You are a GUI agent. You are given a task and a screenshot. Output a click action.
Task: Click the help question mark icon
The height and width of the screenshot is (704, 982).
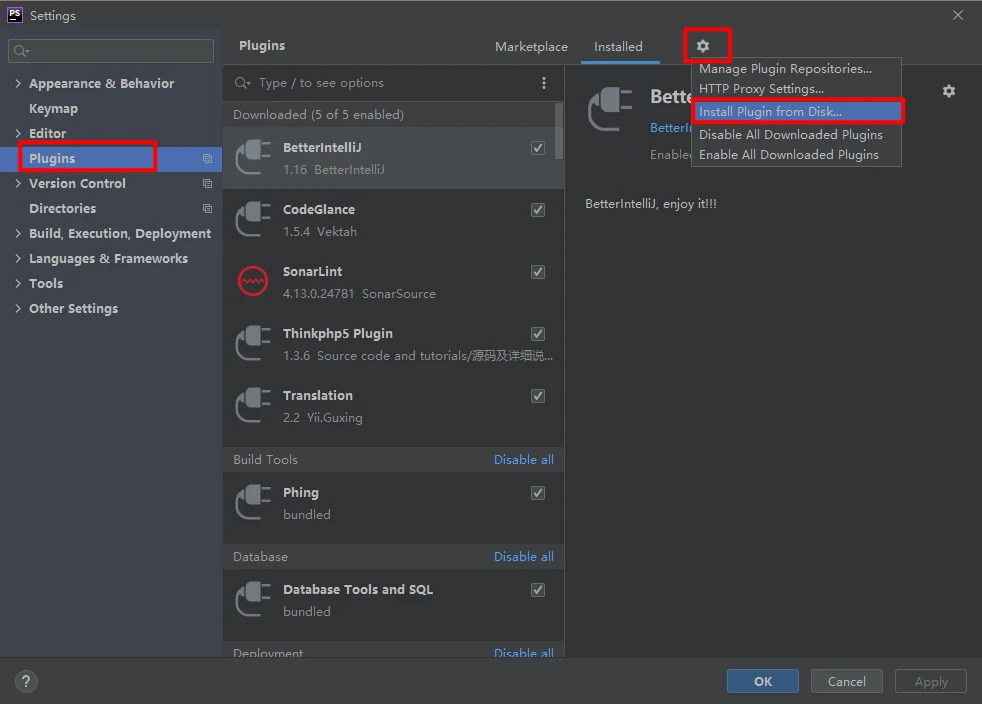coord(26,682)
